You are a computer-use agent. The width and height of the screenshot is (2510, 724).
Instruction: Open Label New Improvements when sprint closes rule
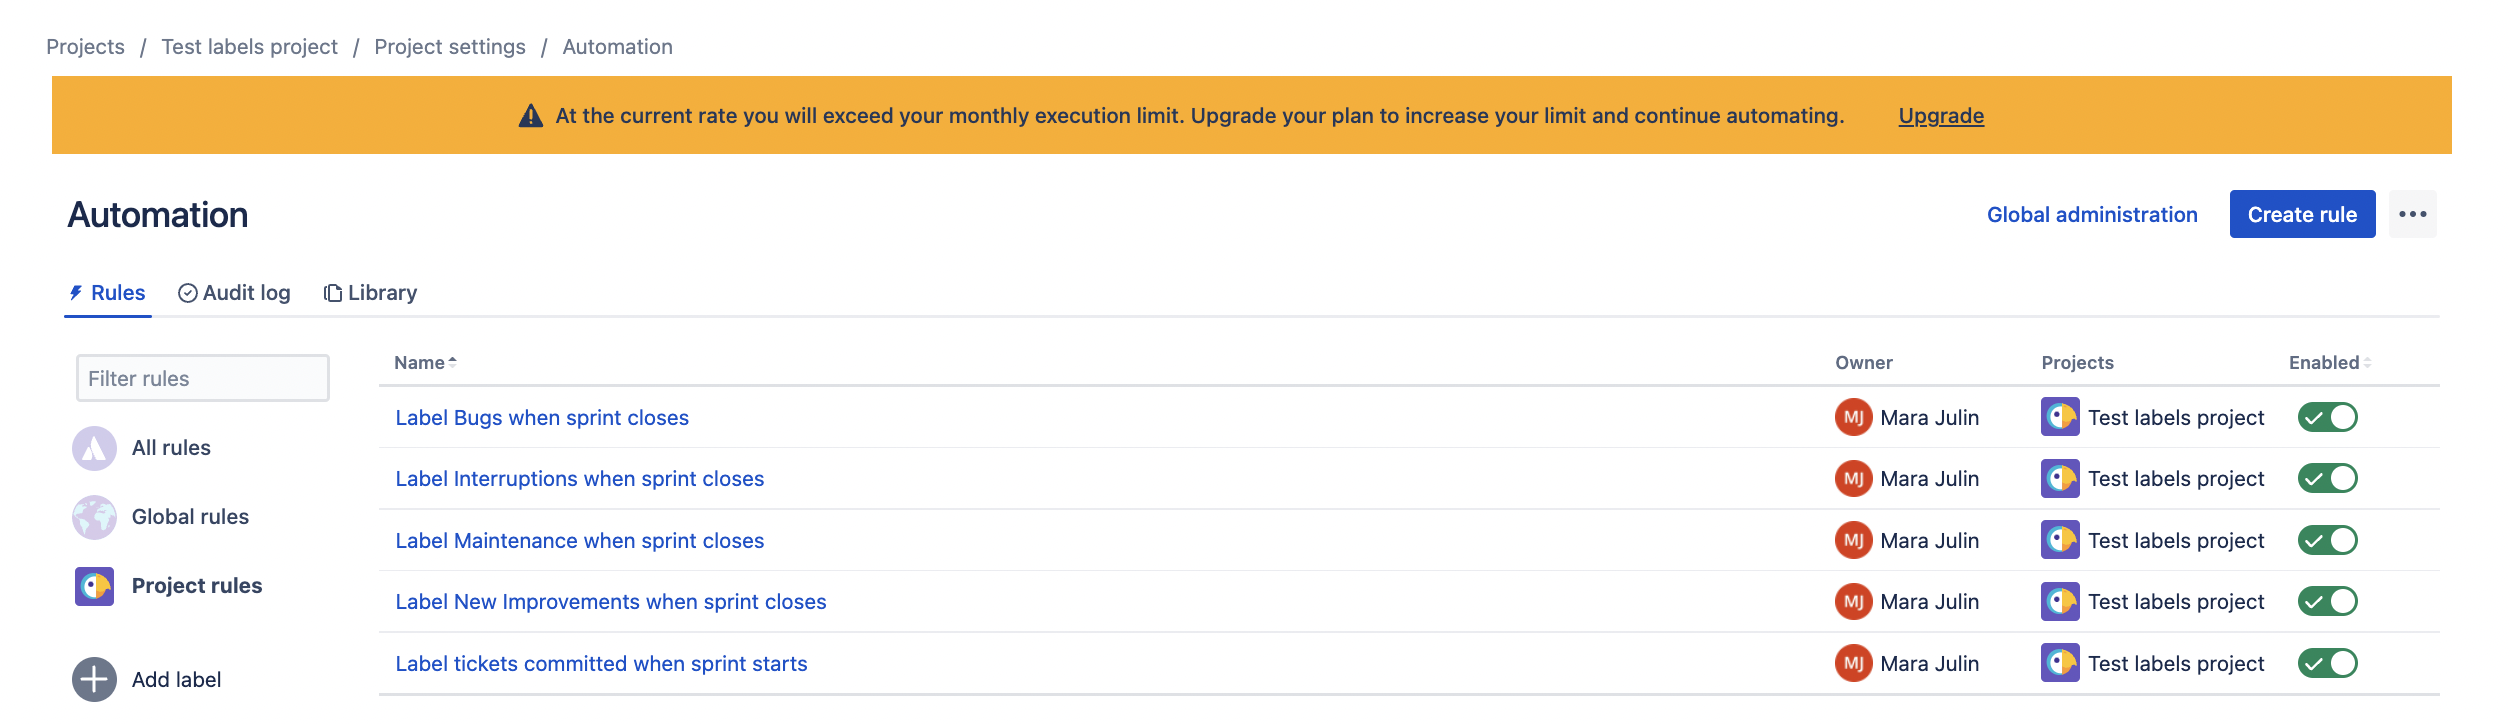pos(611,602)
